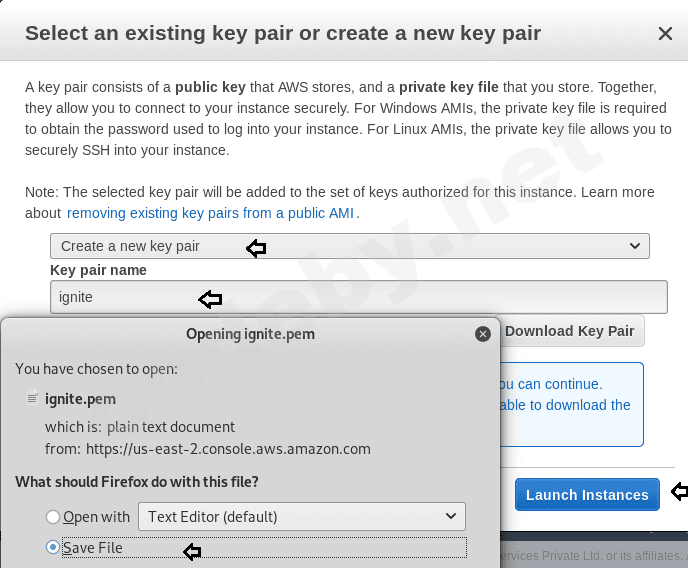Click the 'Opening ignite.pem' dialog title bar

(250, 333)
